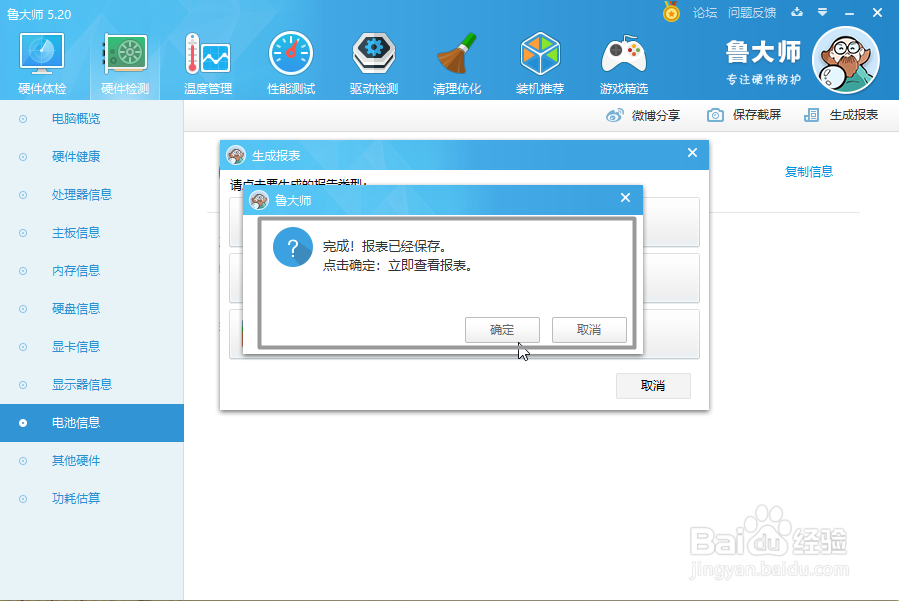The image size is (899, 601).
Task: Open 装机推荐 cube icon
Action: pos(540,54)
